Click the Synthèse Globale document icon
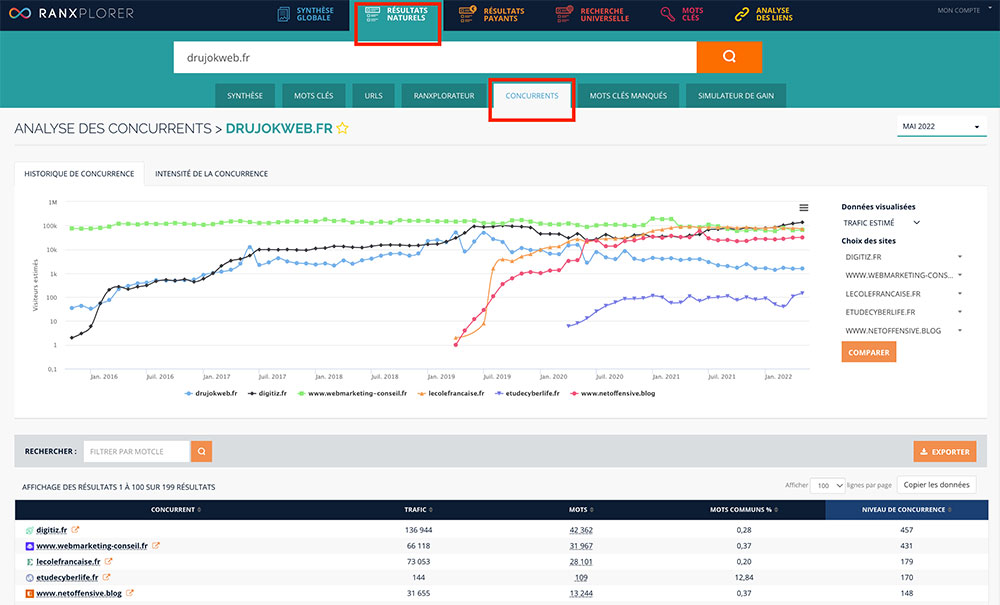Viewport: 1000px width, 605px height. [284, 14]
